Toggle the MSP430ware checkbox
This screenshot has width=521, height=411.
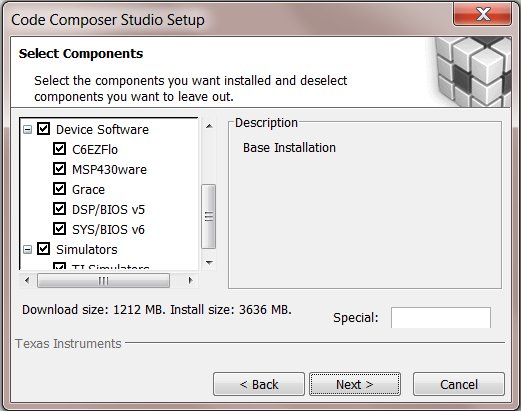coord(59,169)
